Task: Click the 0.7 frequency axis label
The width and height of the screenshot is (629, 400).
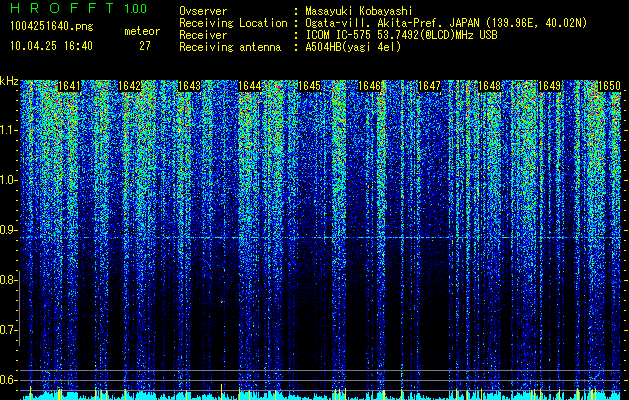Action: pyautogui.click(x=8, y=330)
